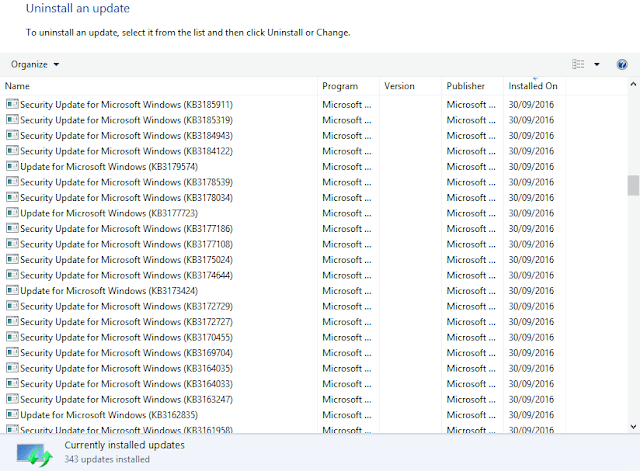Open the Help icon
Viewport: 640px width, 471px height.
[x=622, y=64]
